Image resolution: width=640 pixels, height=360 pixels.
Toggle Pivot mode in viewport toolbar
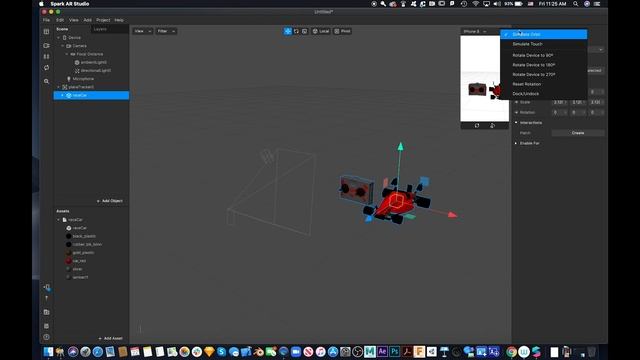click(342, 31)
